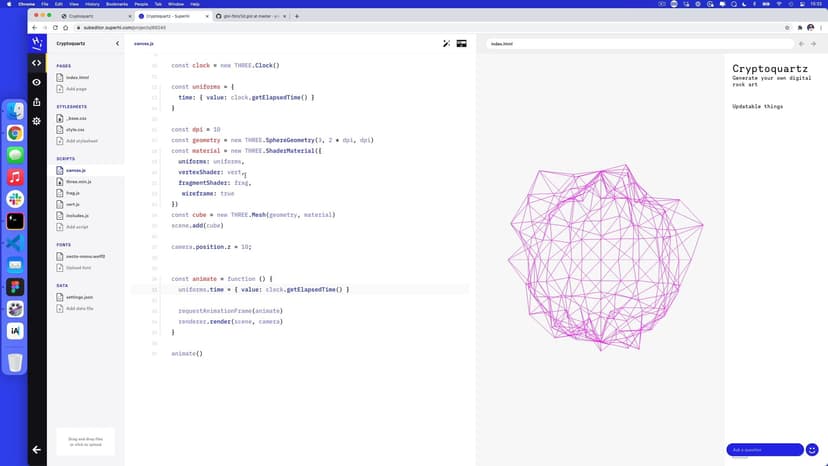The width and height of the screenshot is (828, 466).
Task: Click the SuperHi logo icon
Action: 37,43
